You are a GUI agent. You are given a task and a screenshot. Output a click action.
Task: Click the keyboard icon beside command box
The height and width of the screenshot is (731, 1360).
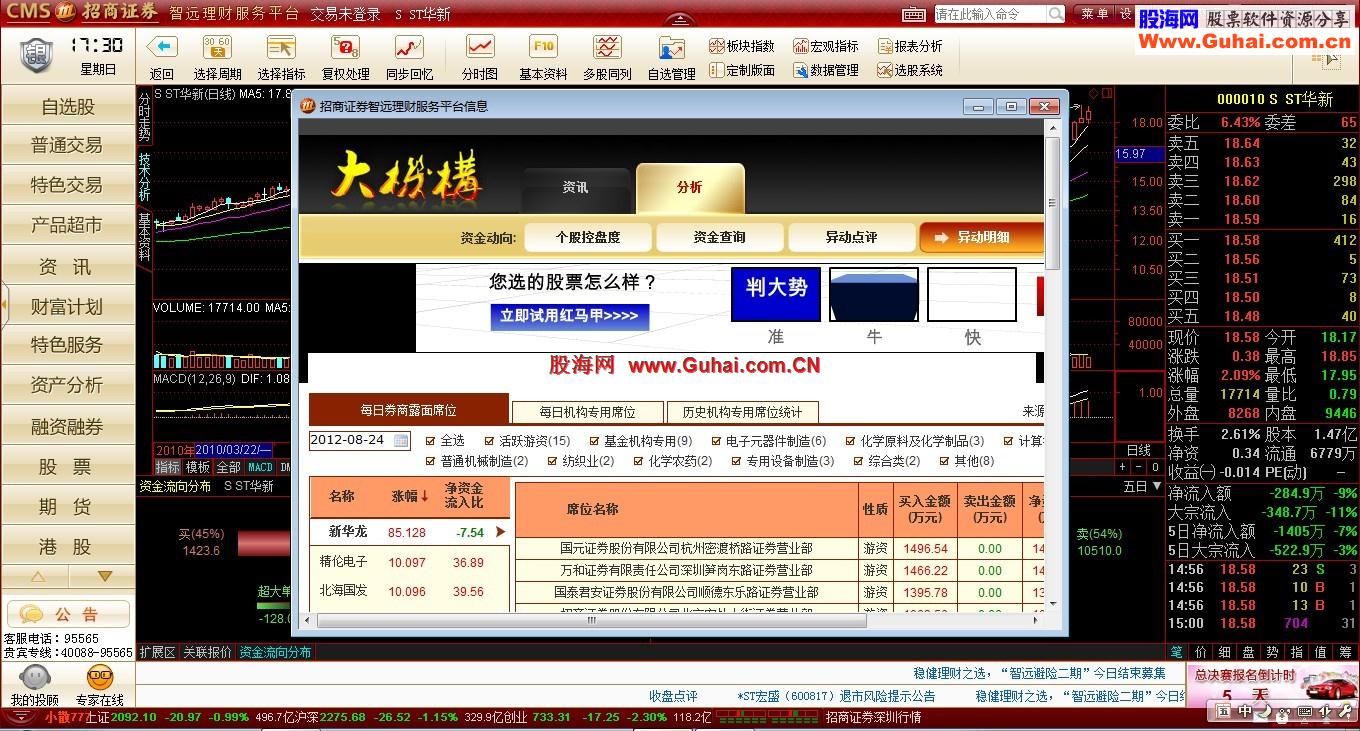pos(914,14)
